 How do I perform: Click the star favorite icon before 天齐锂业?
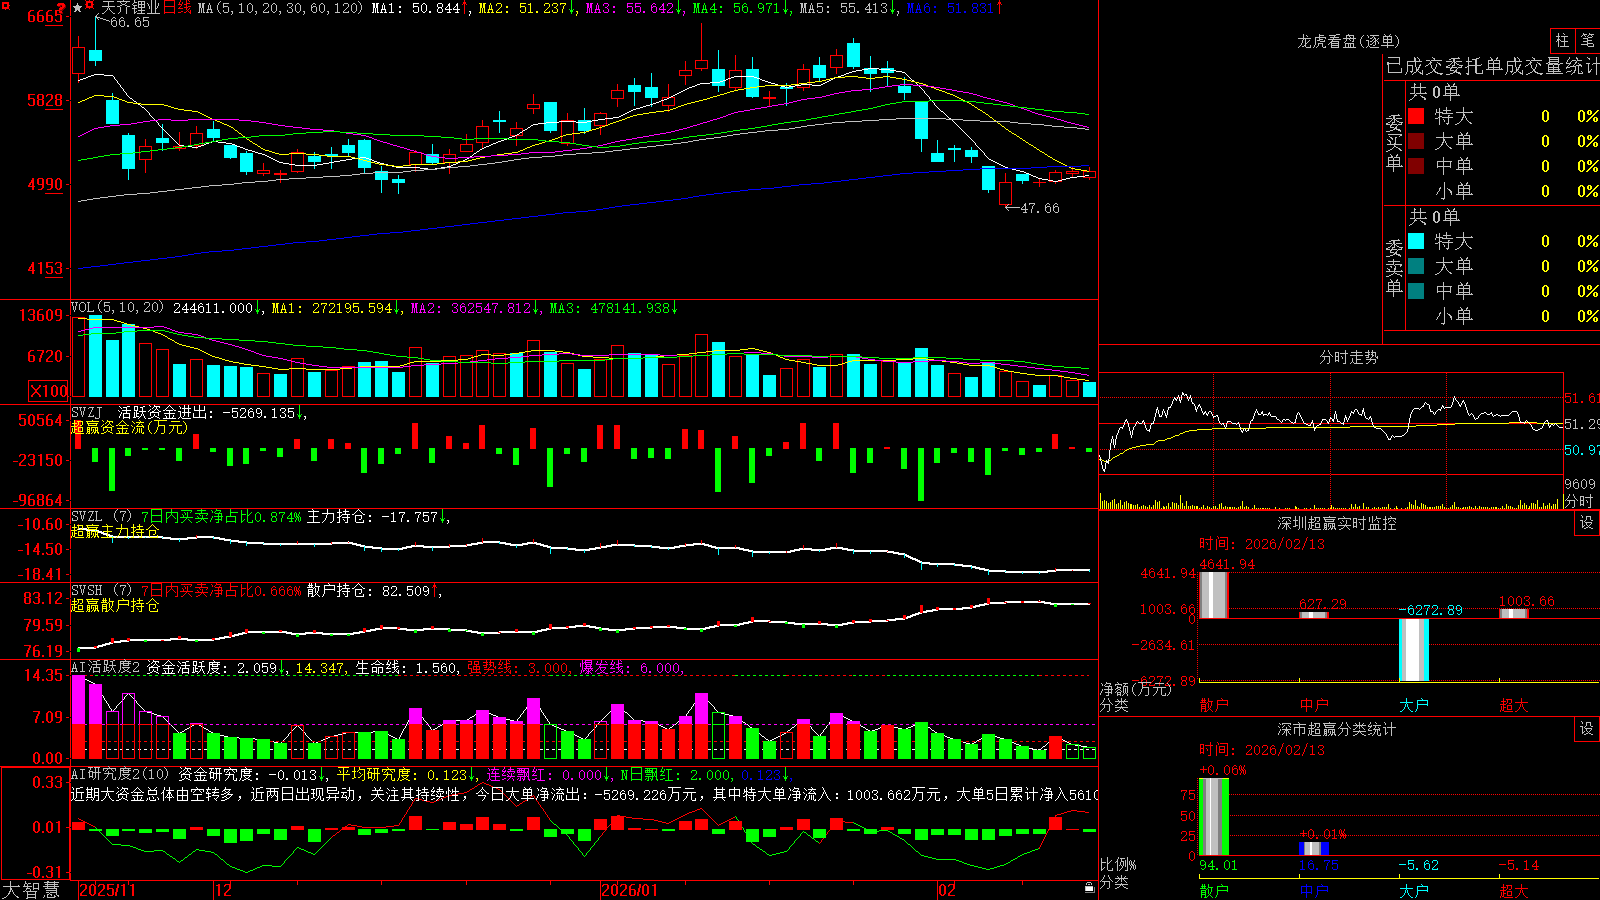[x=77, y=8]
